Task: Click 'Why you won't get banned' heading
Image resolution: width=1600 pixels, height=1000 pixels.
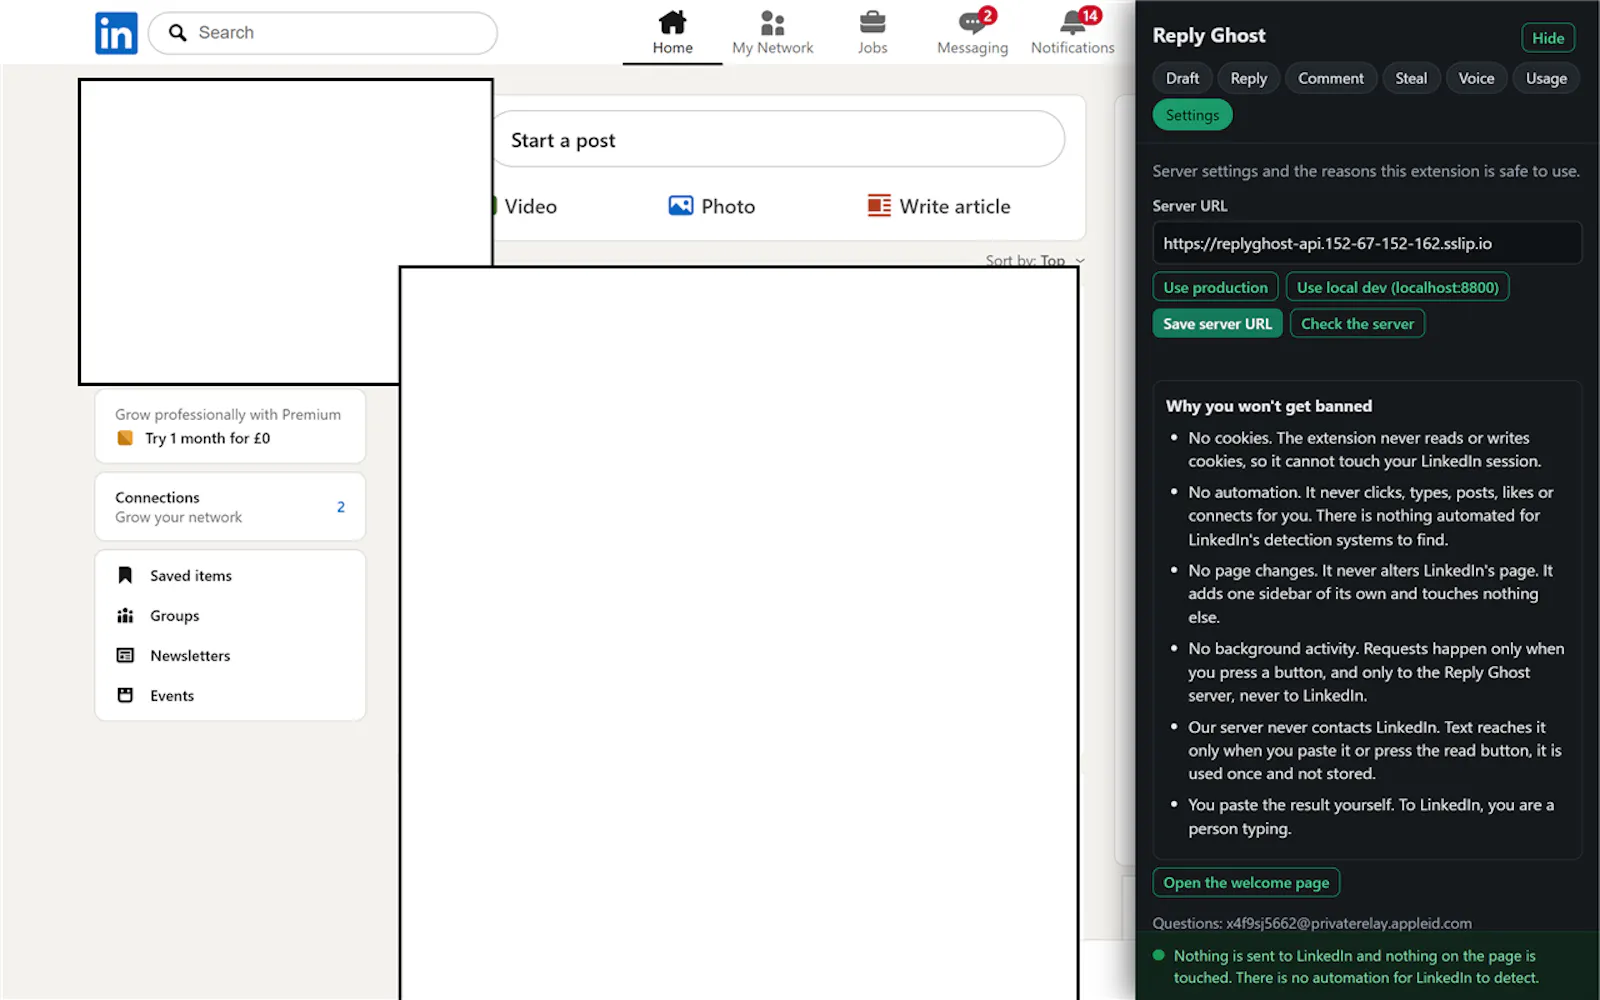Action: click(x=1269, y=406)
